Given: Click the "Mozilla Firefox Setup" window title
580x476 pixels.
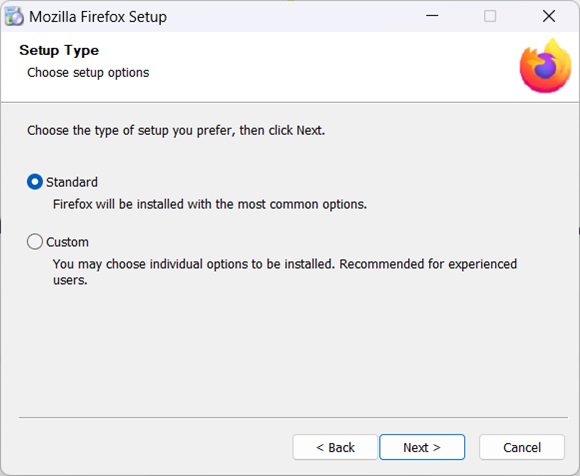Looking at the screenshot, I should coord(98,17).
